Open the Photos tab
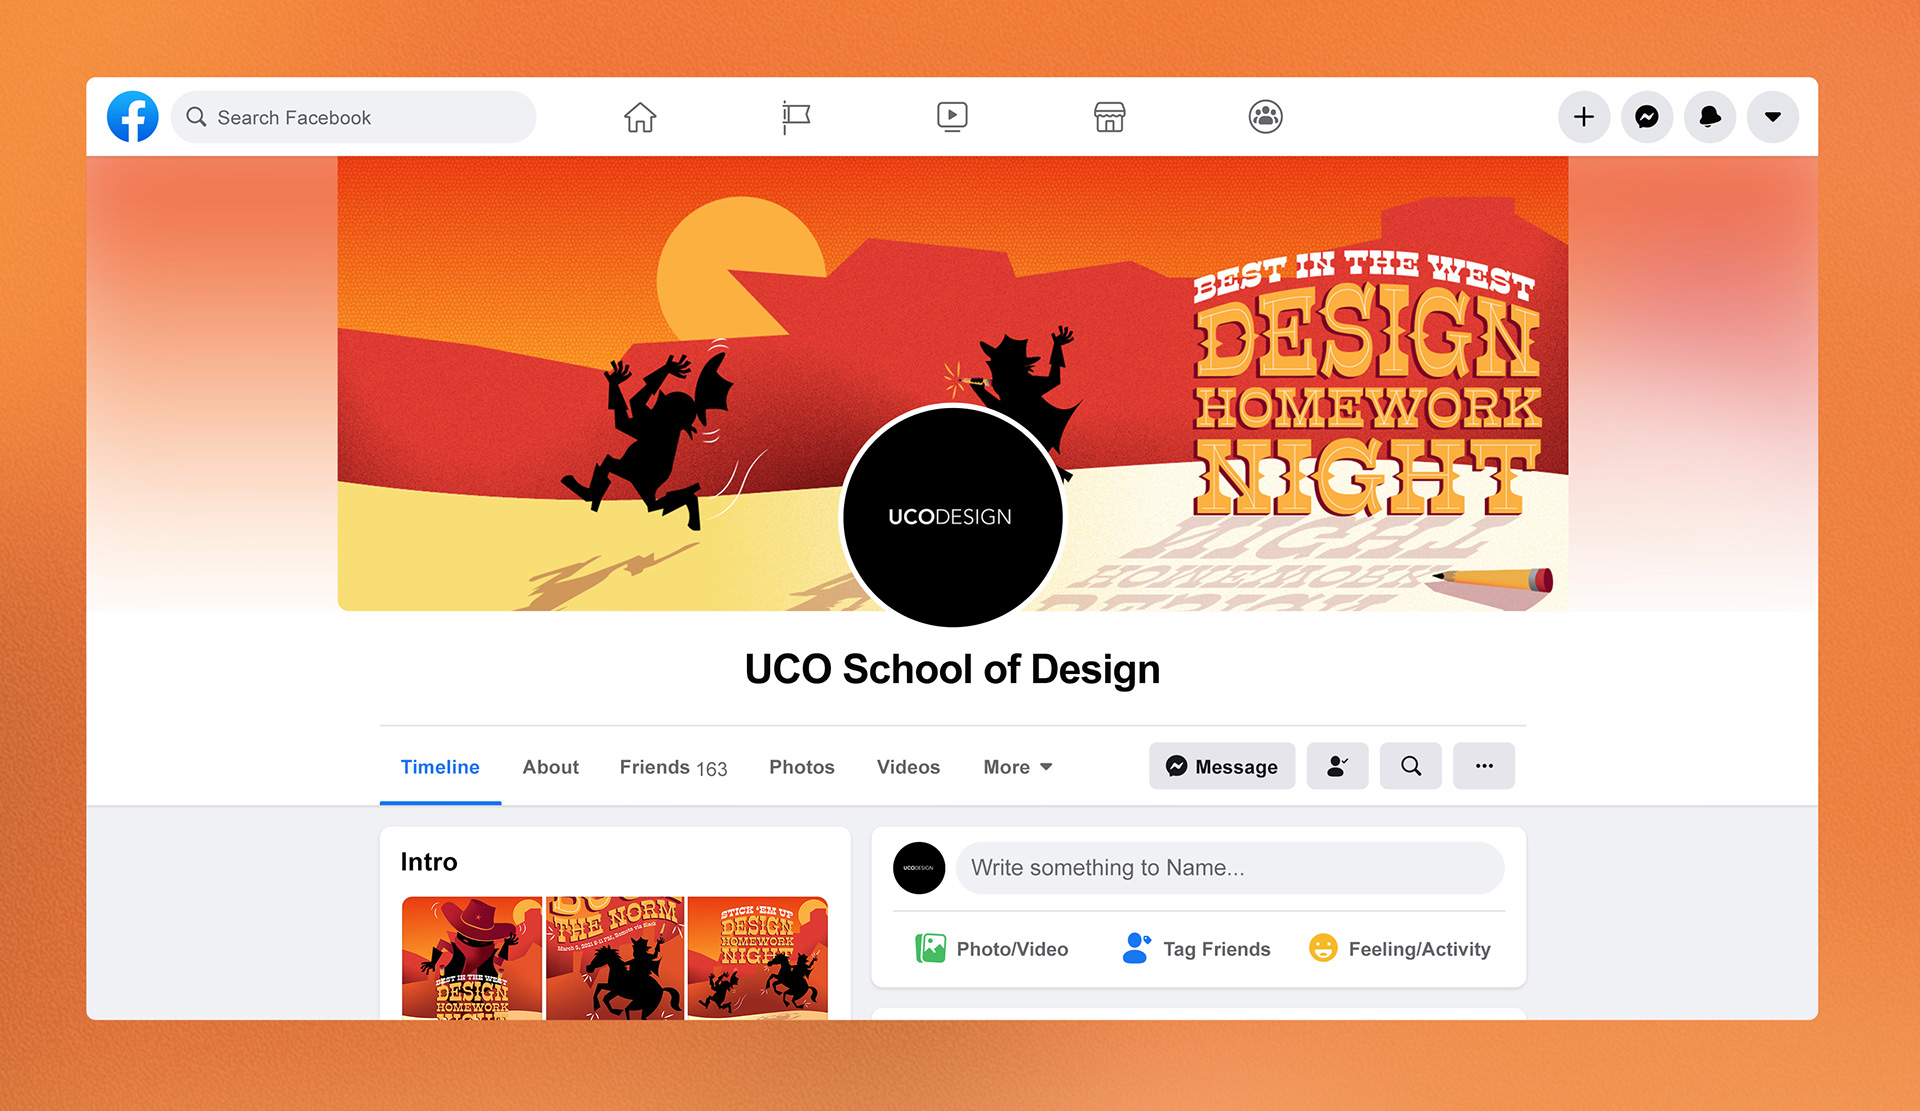The image size is (1920, 1111). click(x=801, y=767)
